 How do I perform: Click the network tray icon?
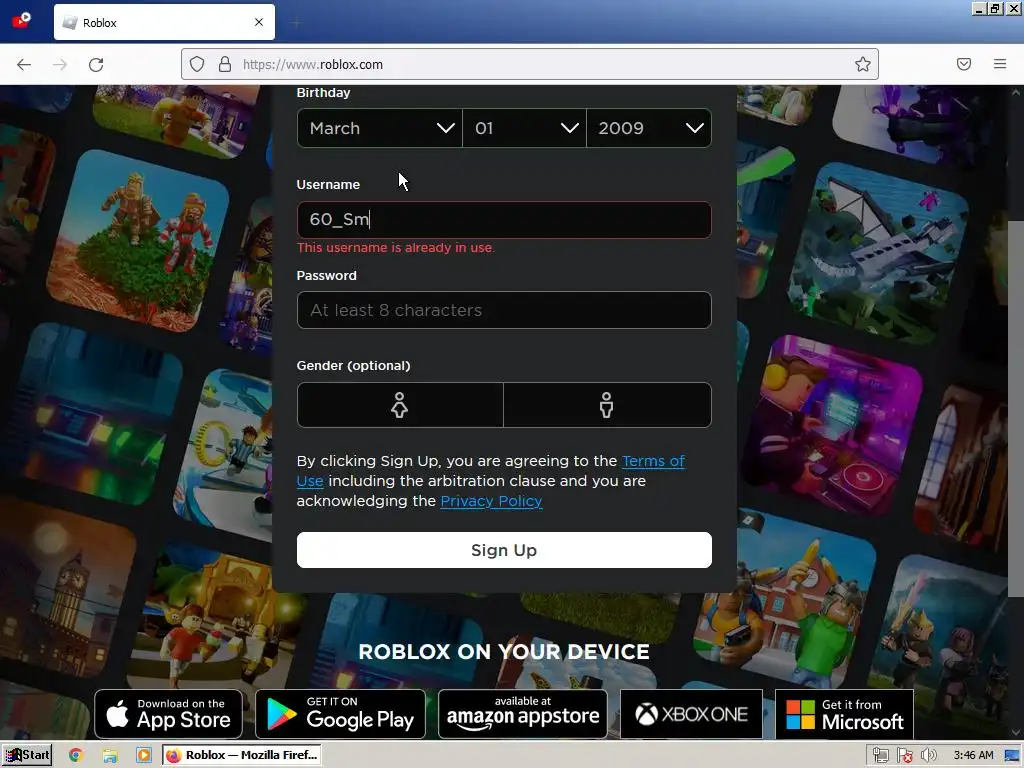880,756
